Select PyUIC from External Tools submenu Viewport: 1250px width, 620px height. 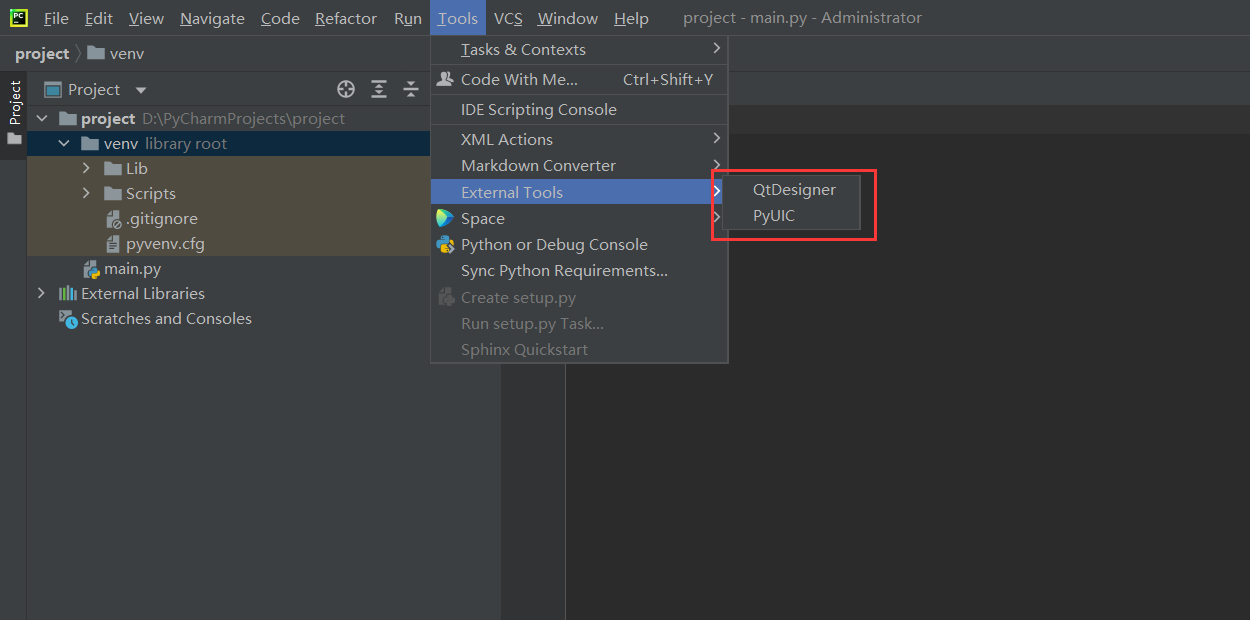tap(775, 215)
